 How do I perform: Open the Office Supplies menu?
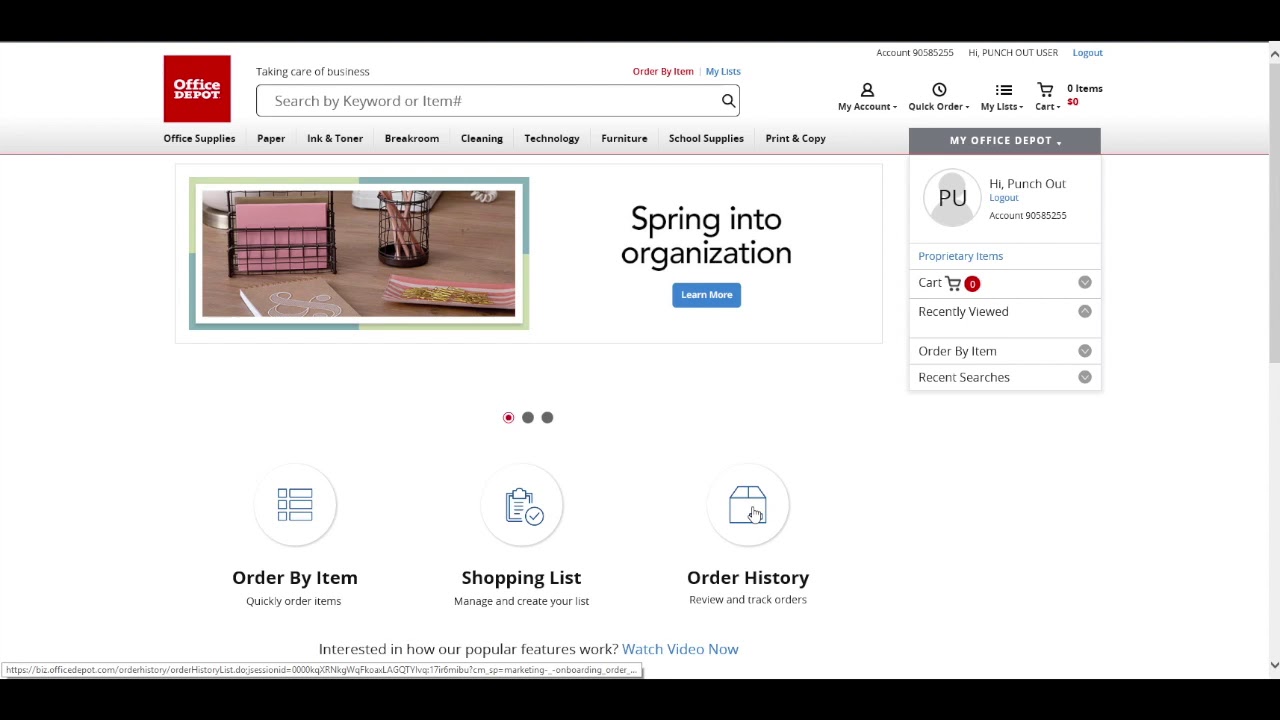pyautogui.click(x=199, y=138)
